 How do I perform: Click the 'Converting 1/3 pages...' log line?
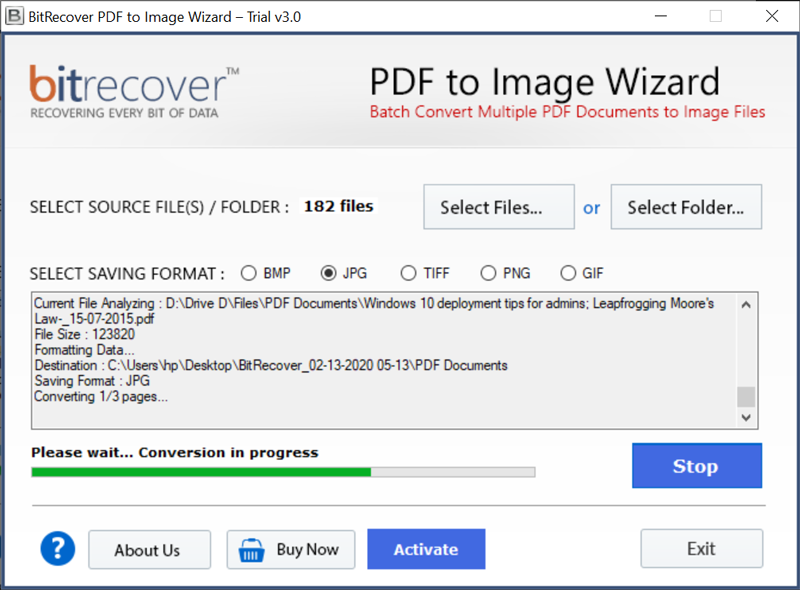(101, 397)
